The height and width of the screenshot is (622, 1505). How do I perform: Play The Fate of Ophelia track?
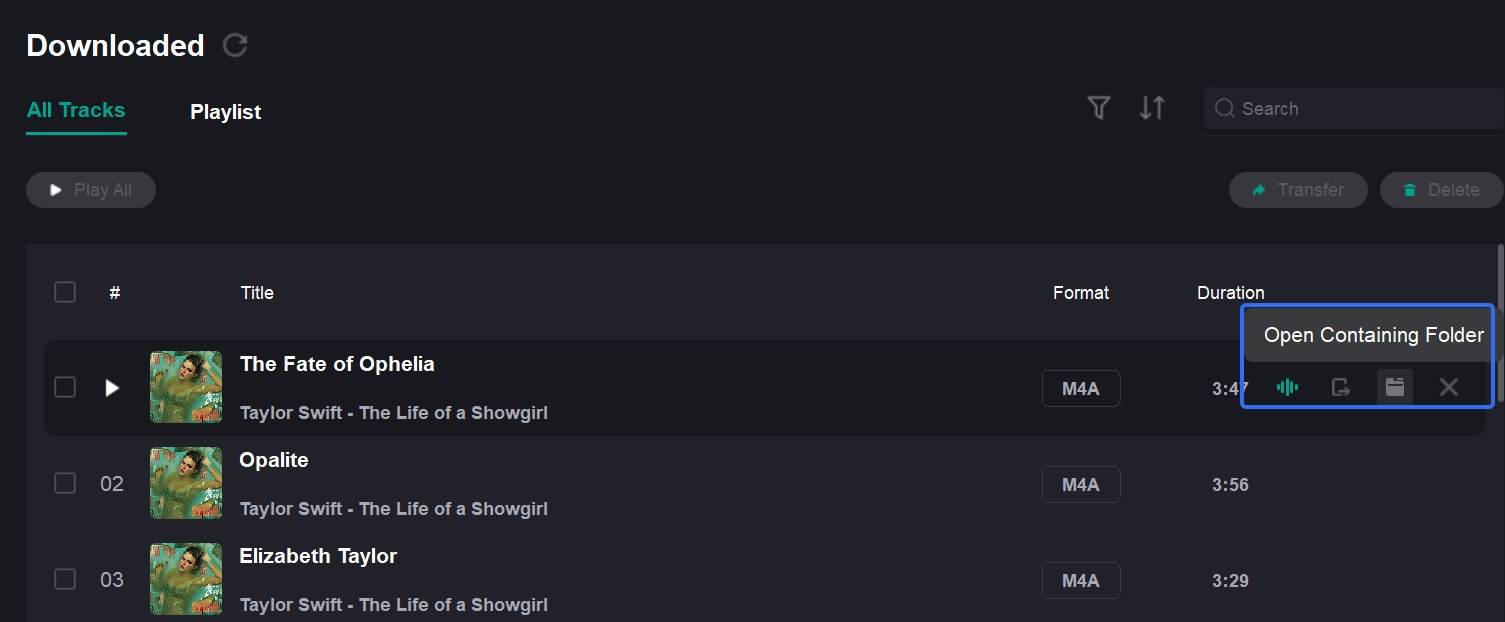(x=112, y=387)
